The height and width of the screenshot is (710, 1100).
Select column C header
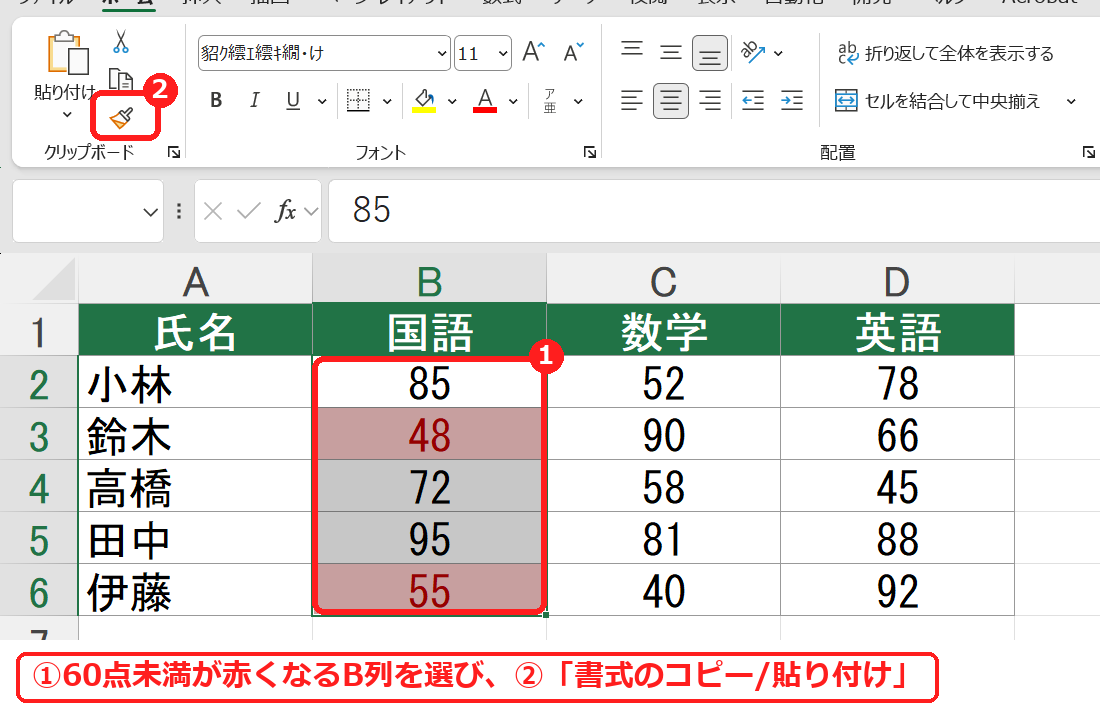point(663,279)
